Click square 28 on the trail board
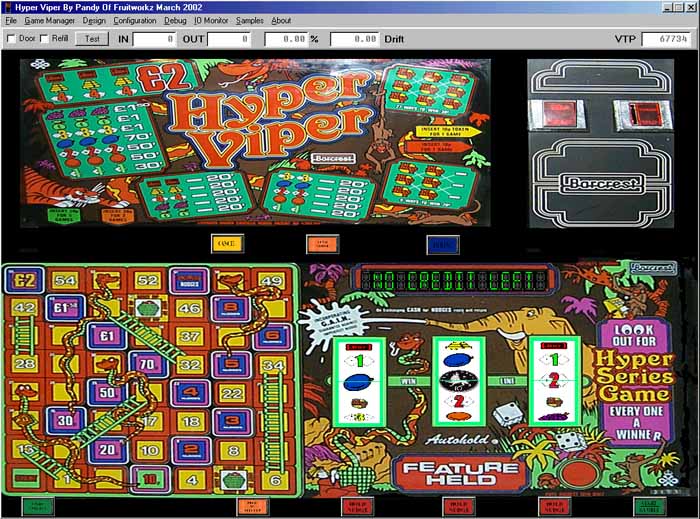 (x=23, y=364)
